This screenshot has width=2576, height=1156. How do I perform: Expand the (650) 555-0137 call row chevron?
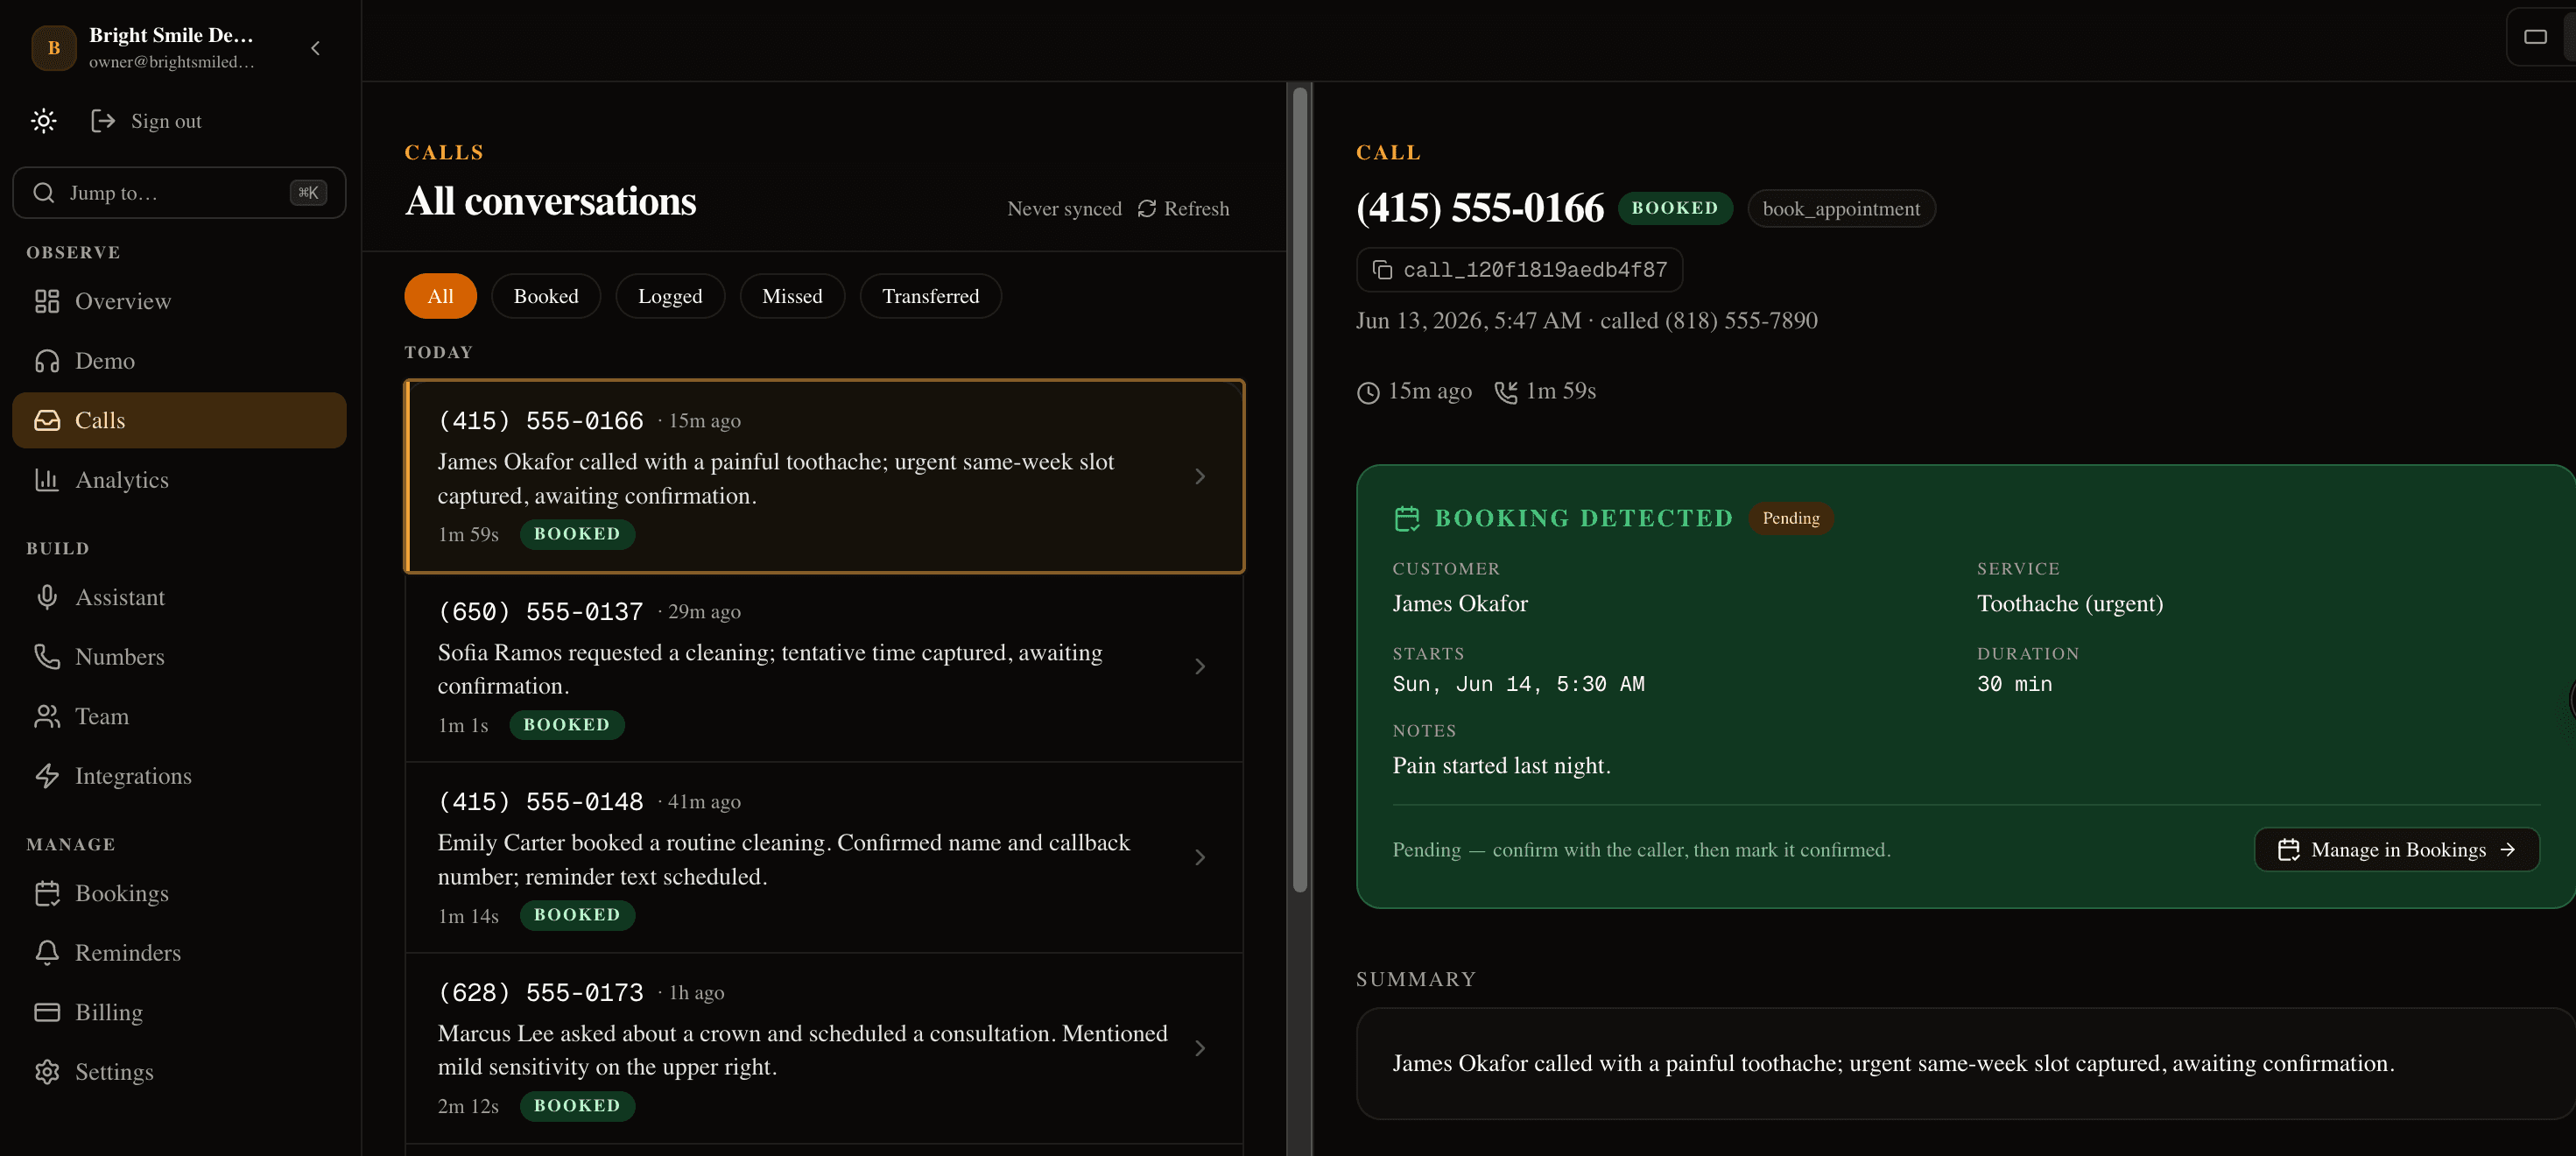[1200, 666]
